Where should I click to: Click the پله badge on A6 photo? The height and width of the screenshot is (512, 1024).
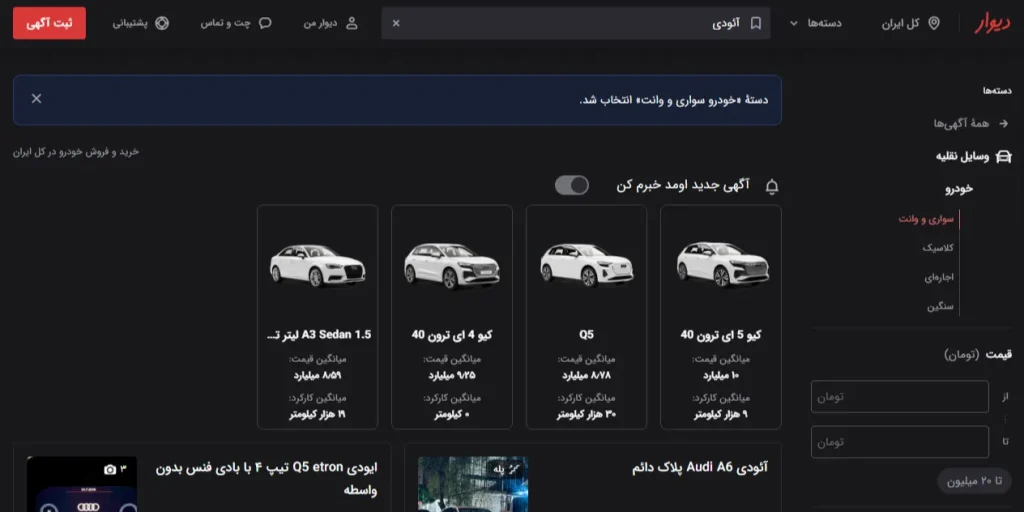click(x=507, y=469)
